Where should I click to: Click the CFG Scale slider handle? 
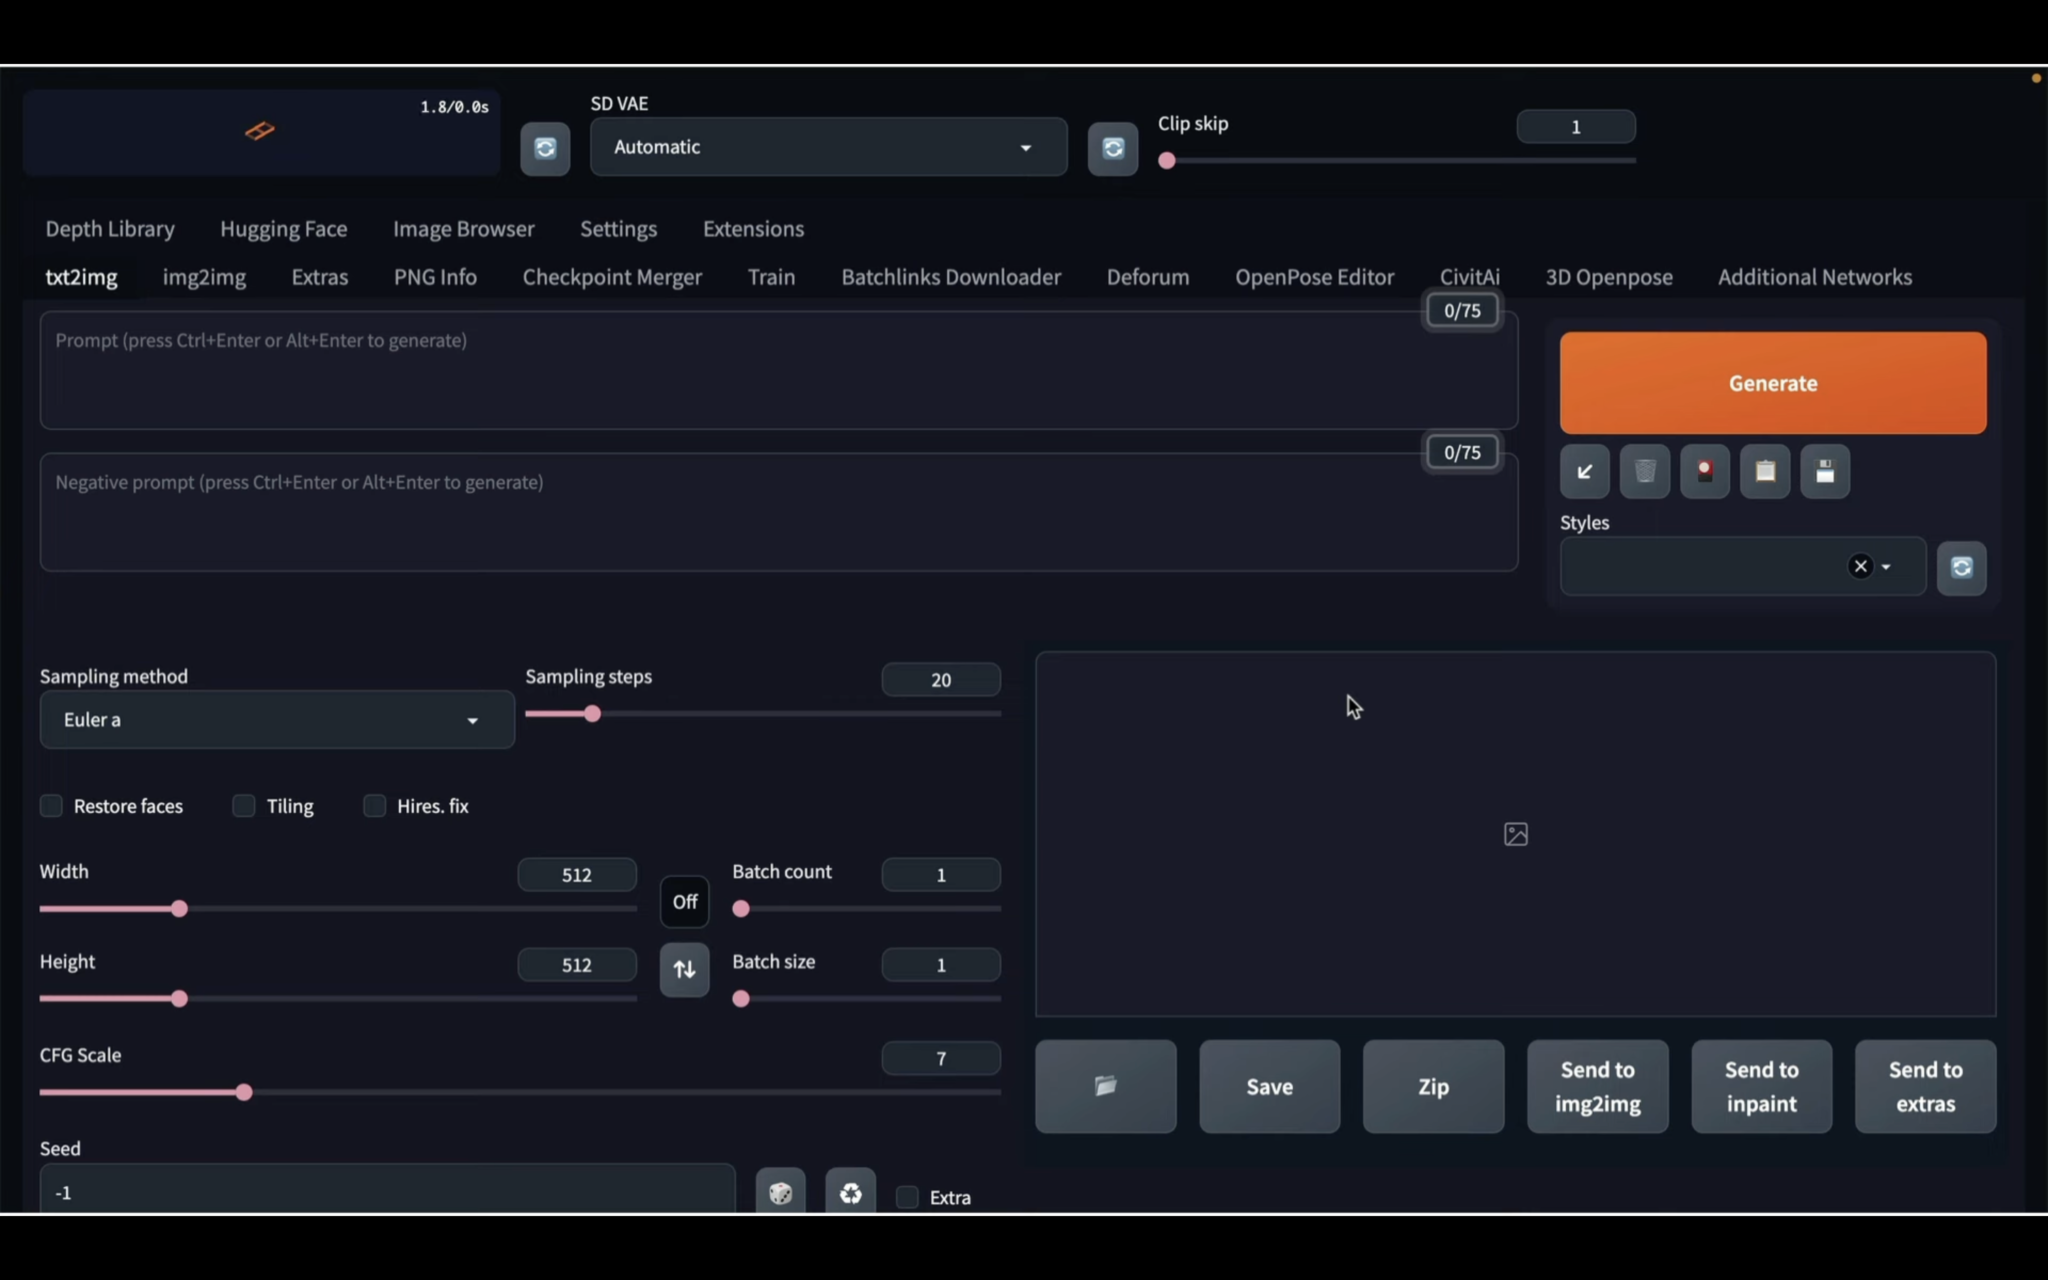[244, 1092]
